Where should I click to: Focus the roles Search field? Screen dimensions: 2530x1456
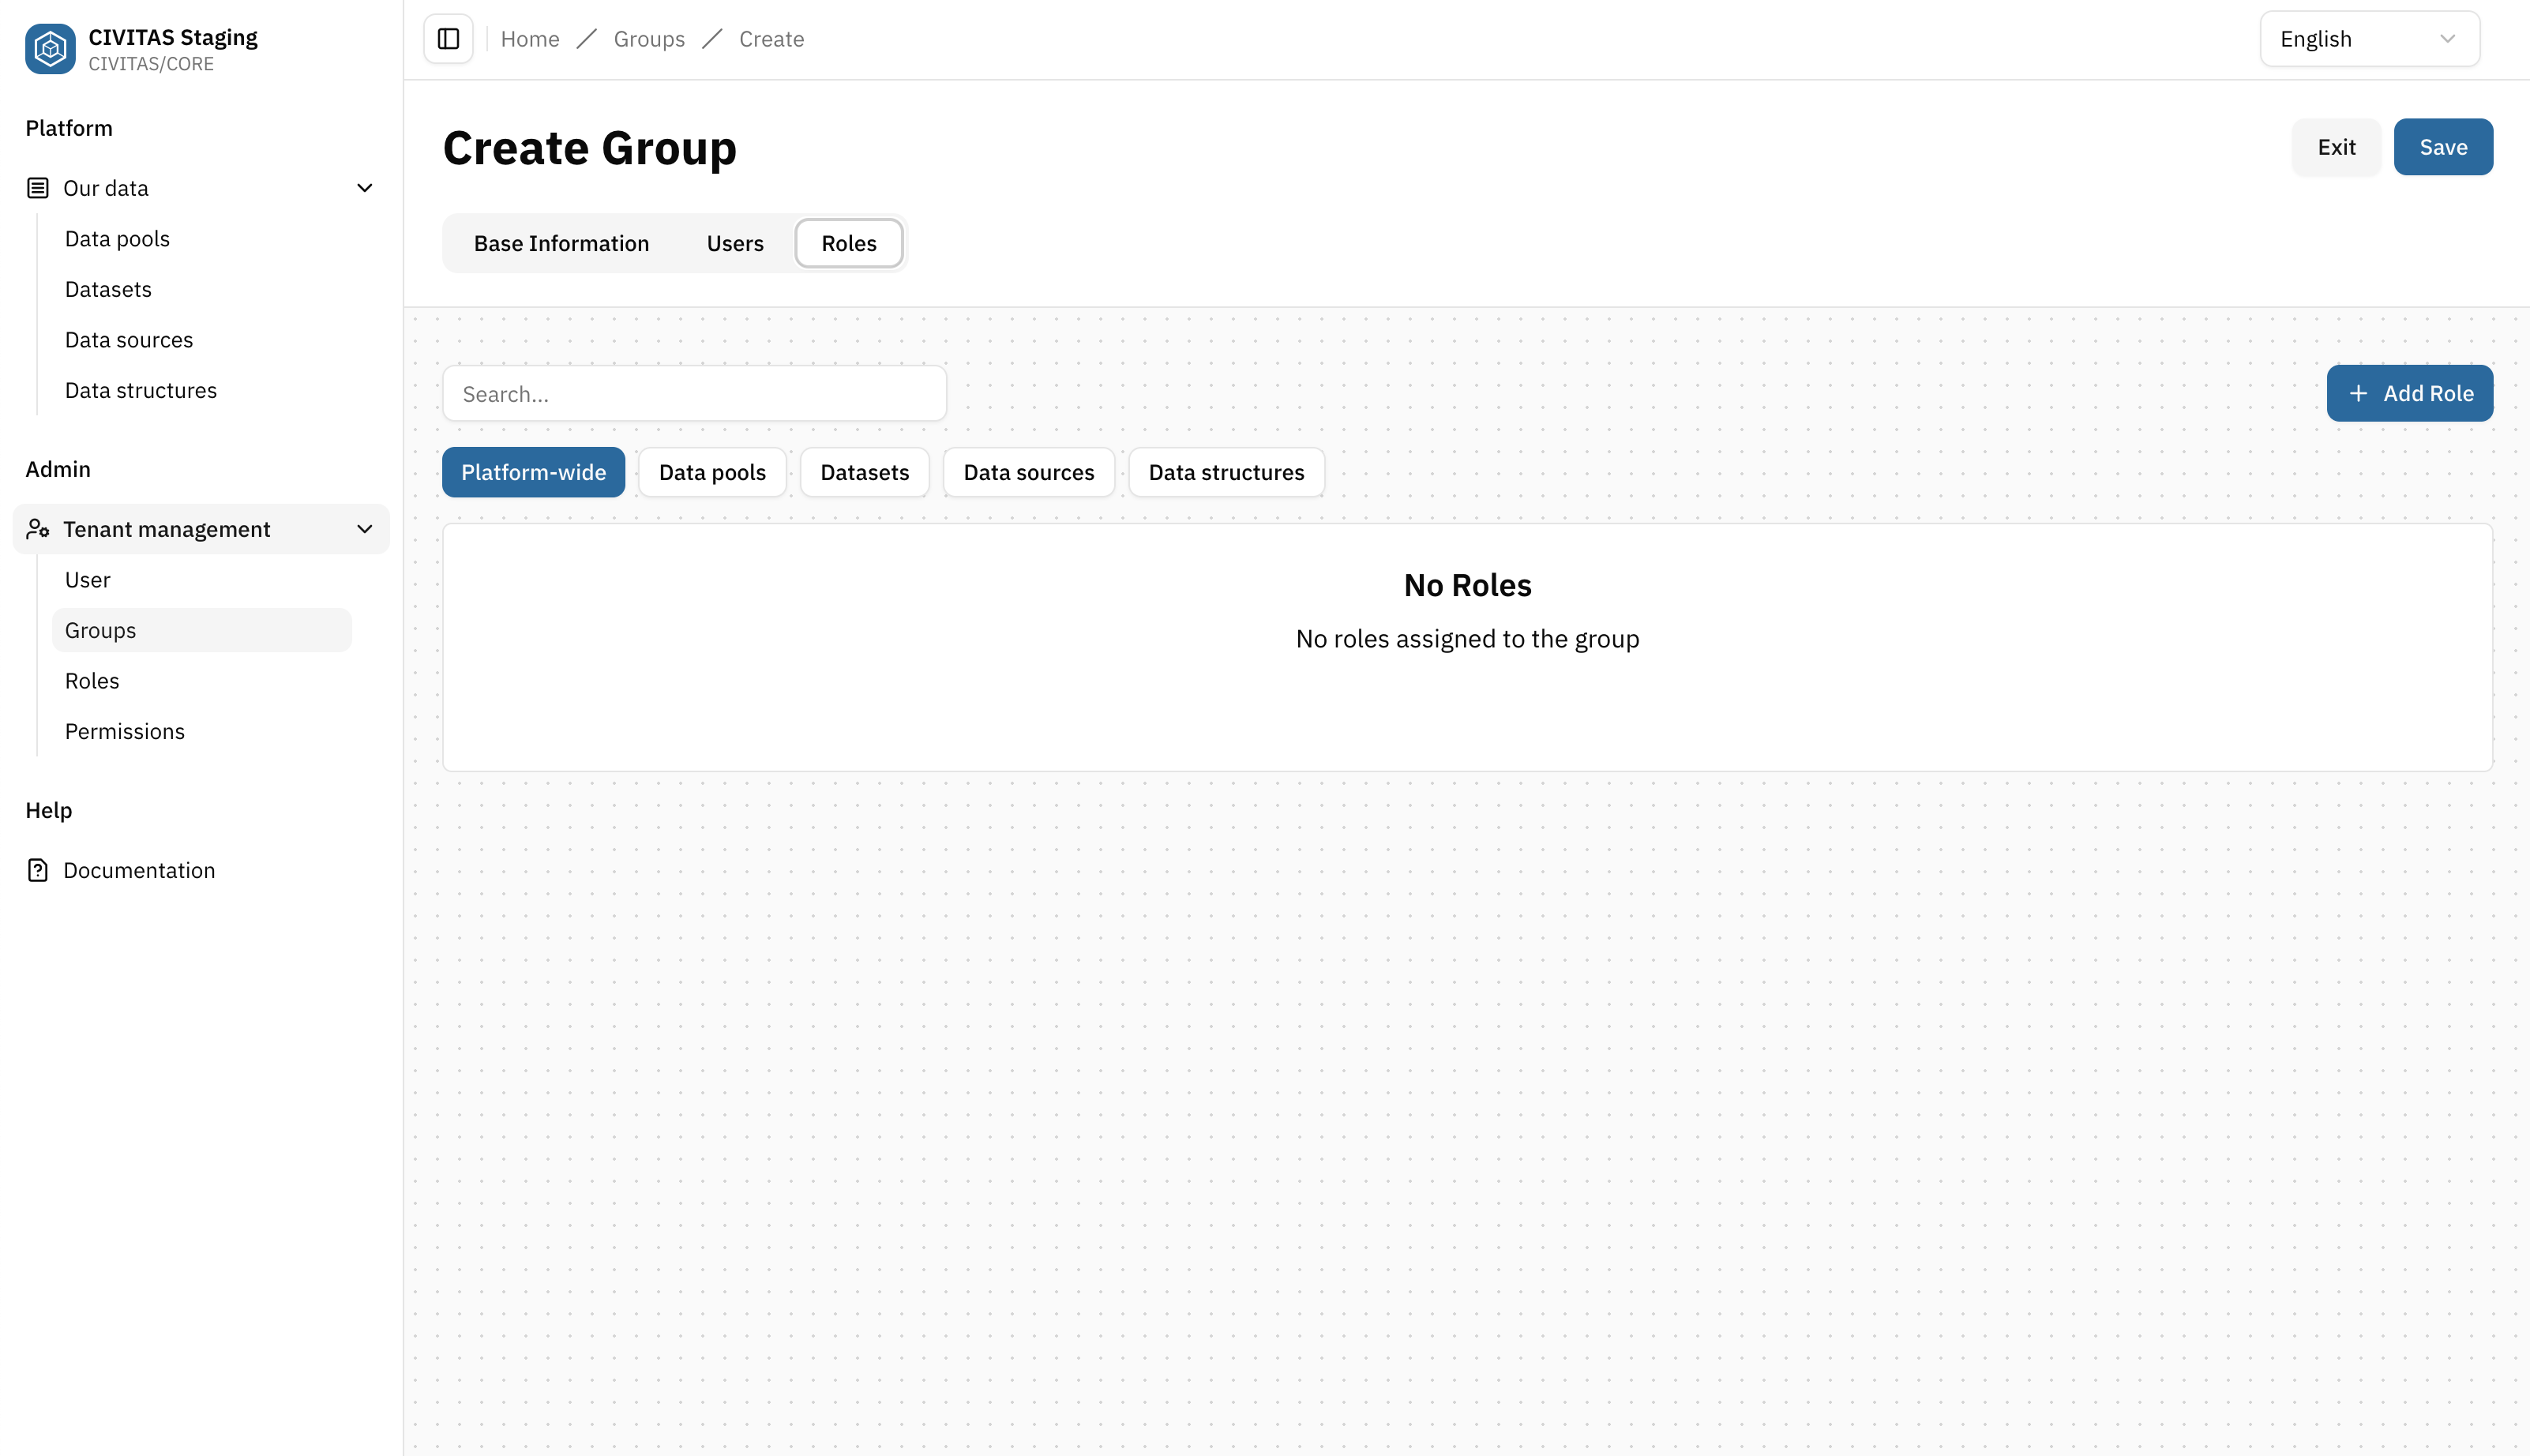(694, 393)
